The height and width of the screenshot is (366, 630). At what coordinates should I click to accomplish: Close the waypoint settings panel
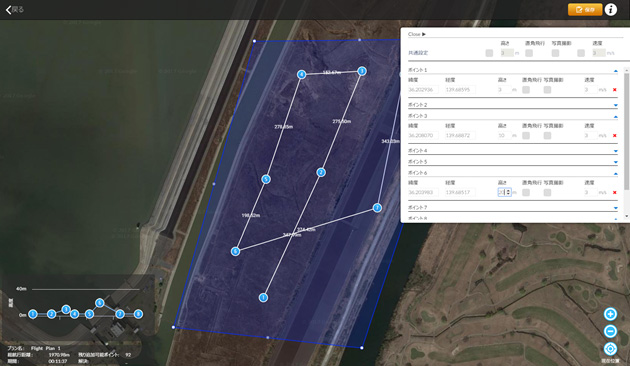coord(417,34)
